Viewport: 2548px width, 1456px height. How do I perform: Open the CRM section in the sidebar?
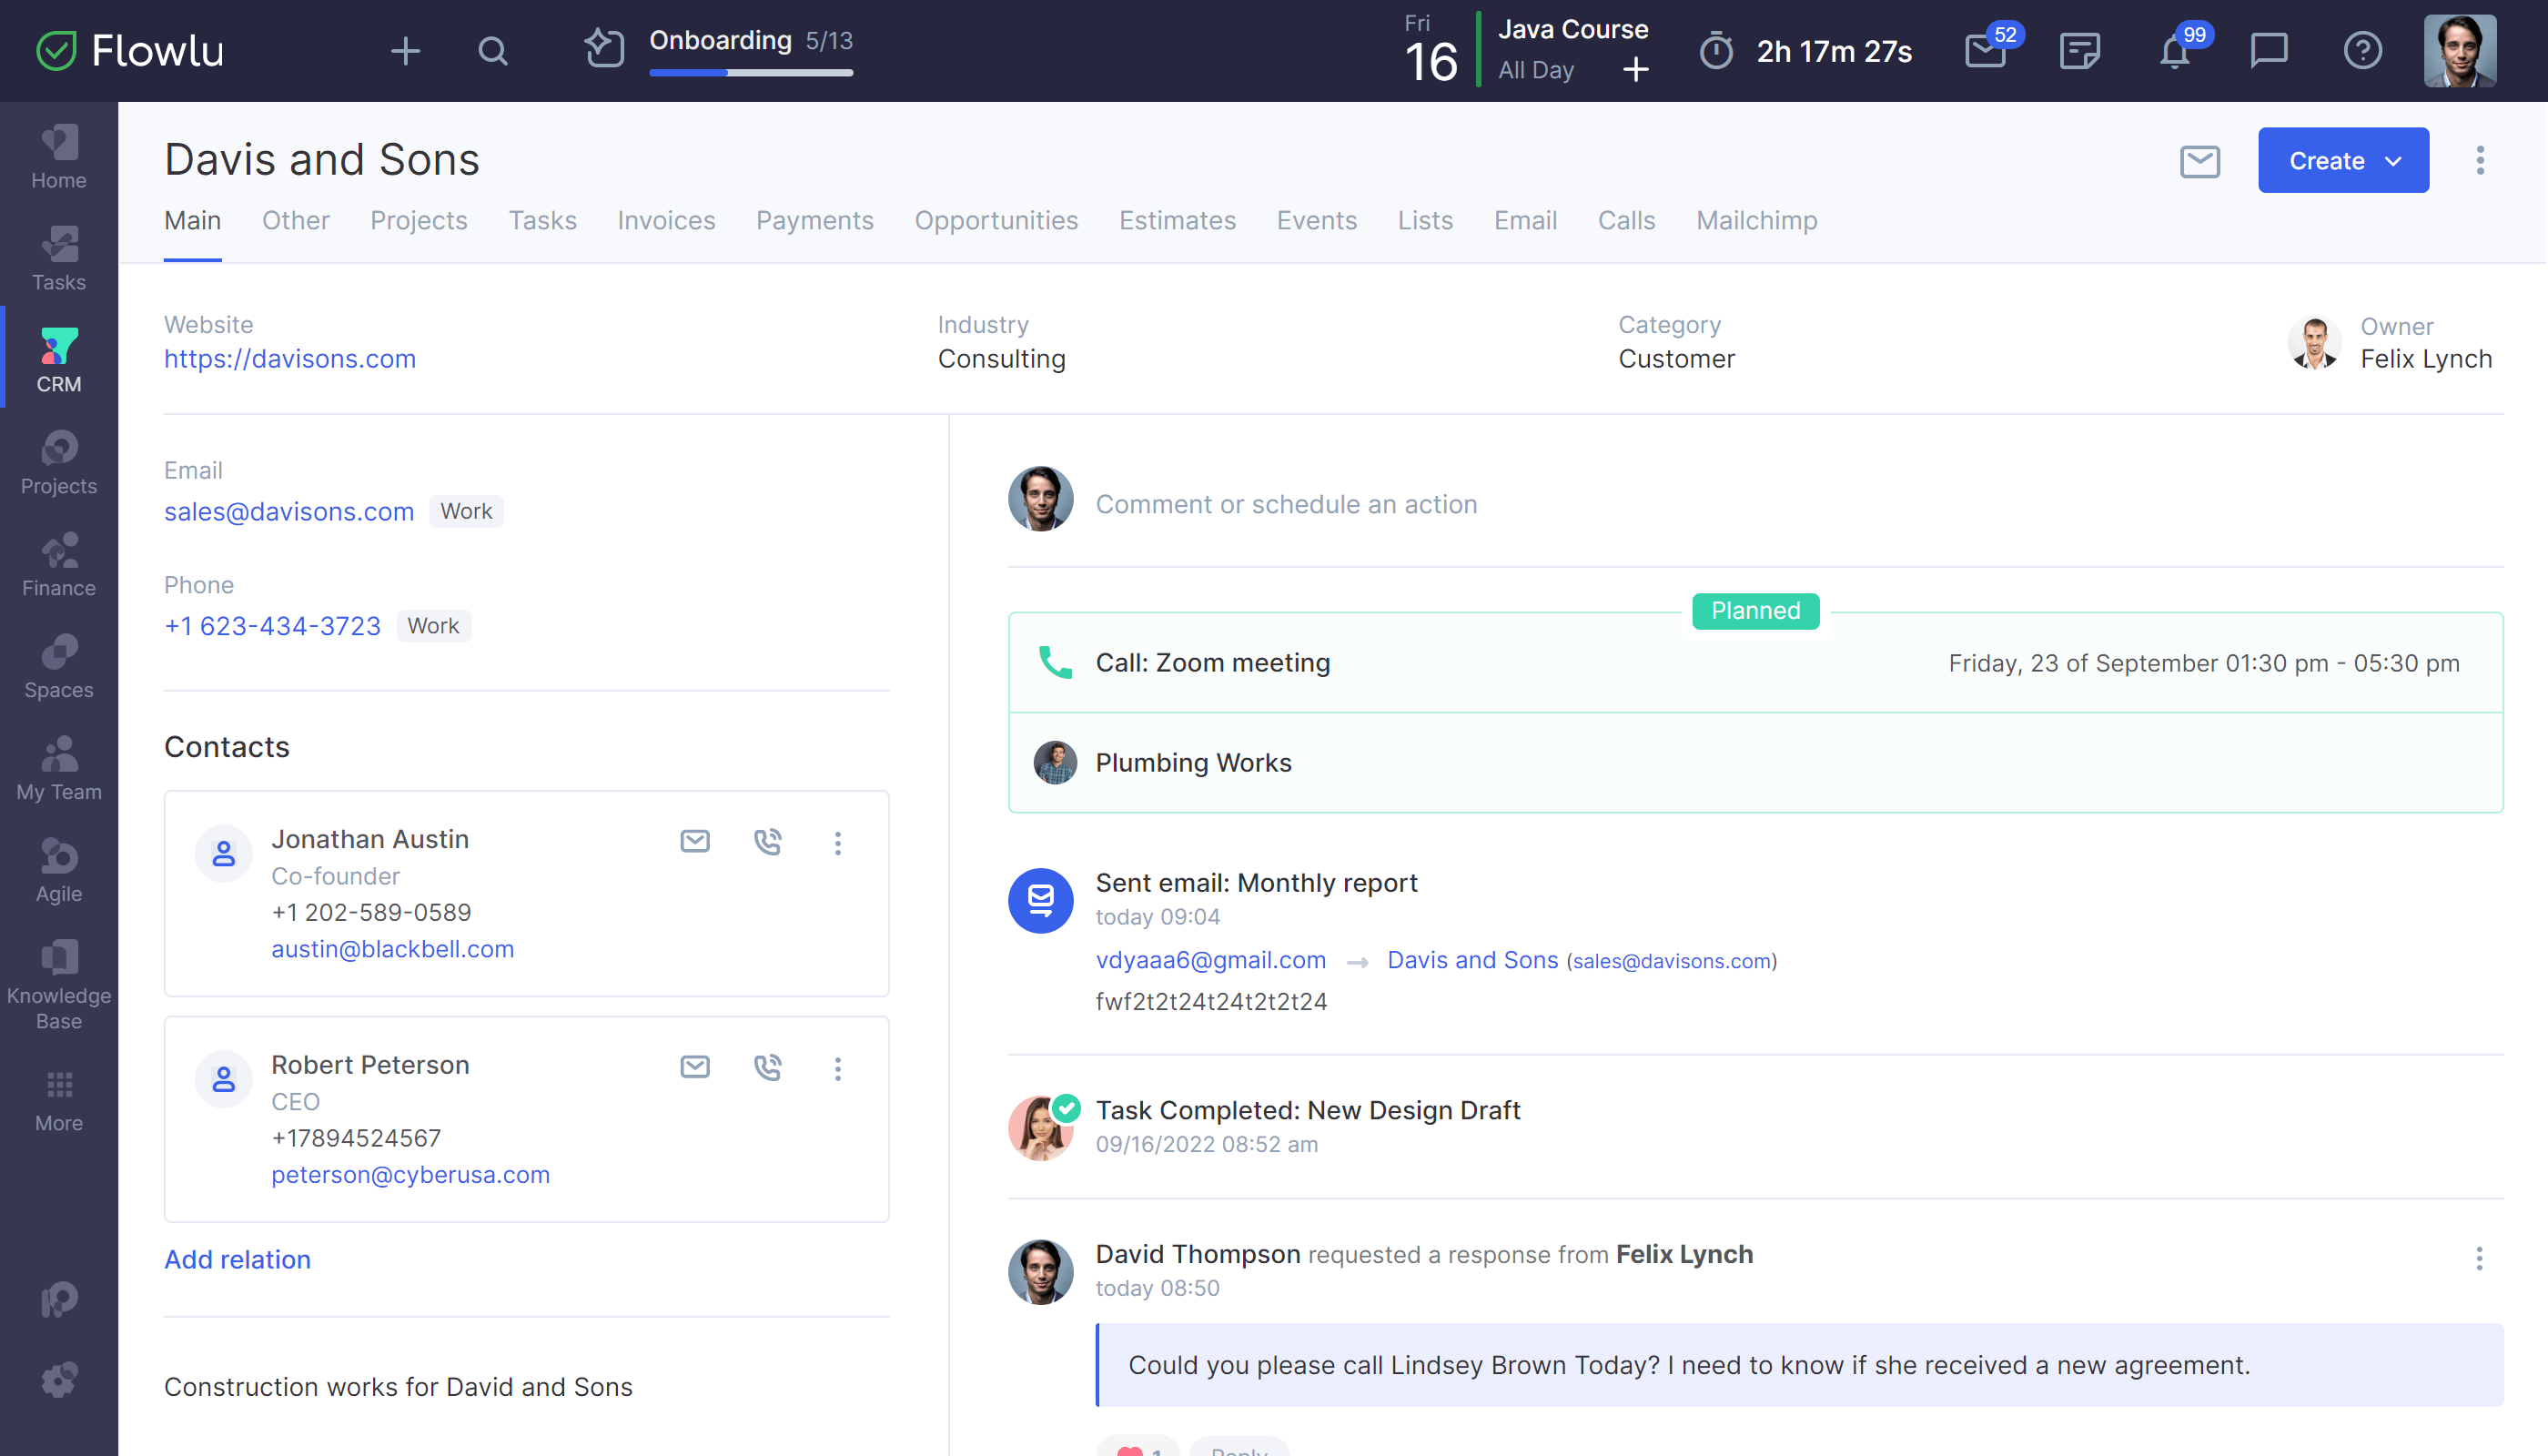pos(58,358)
